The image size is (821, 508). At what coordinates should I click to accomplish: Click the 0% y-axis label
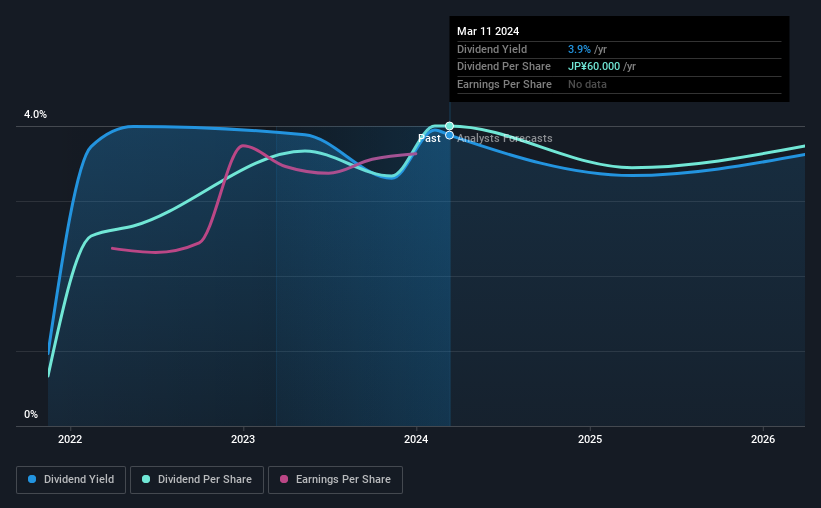(31, 414)
